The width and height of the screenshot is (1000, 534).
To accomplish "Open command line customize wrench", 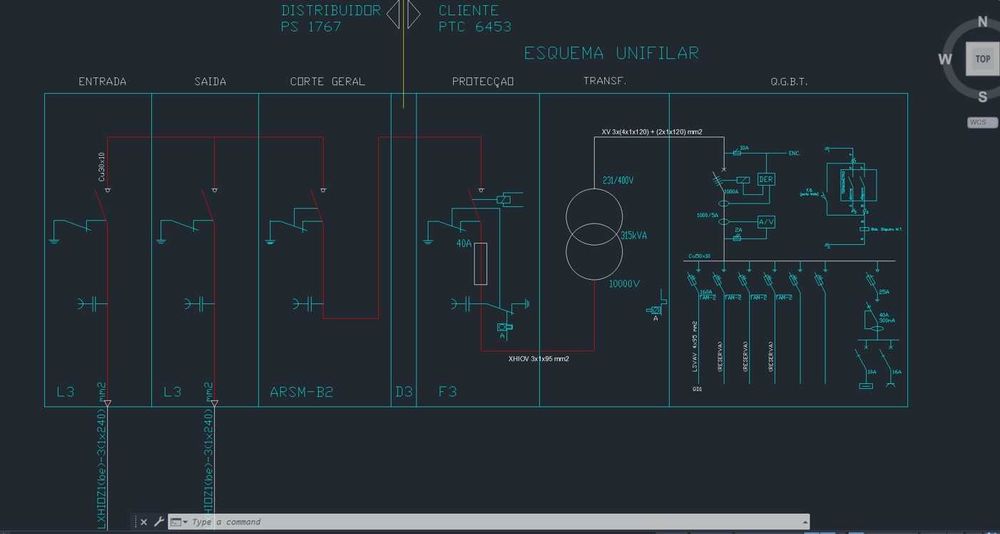I will tap(159, 522).
